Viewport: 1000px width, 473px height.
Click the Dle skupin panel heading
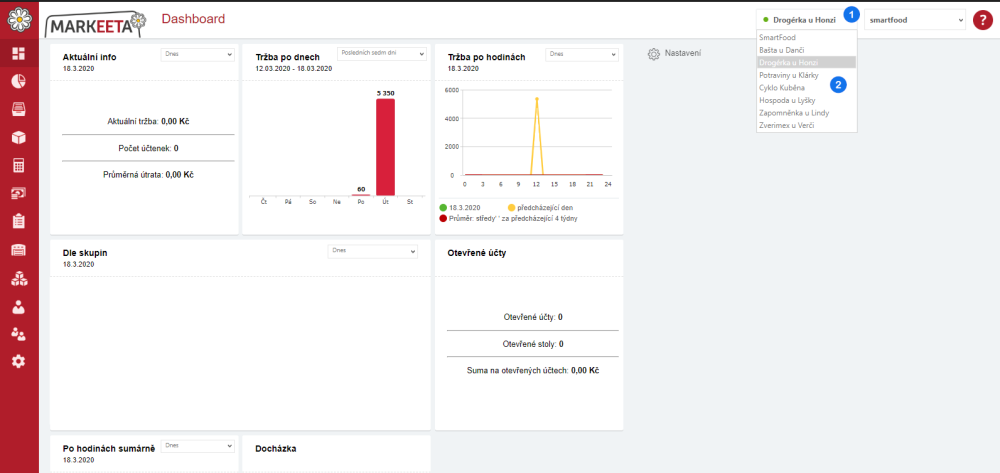pos(85,253)
